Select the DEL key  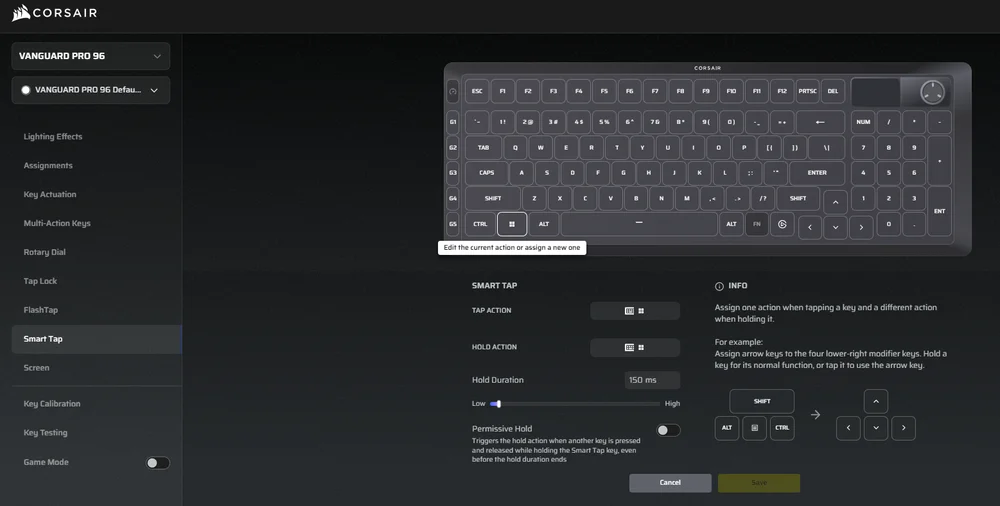833,91
